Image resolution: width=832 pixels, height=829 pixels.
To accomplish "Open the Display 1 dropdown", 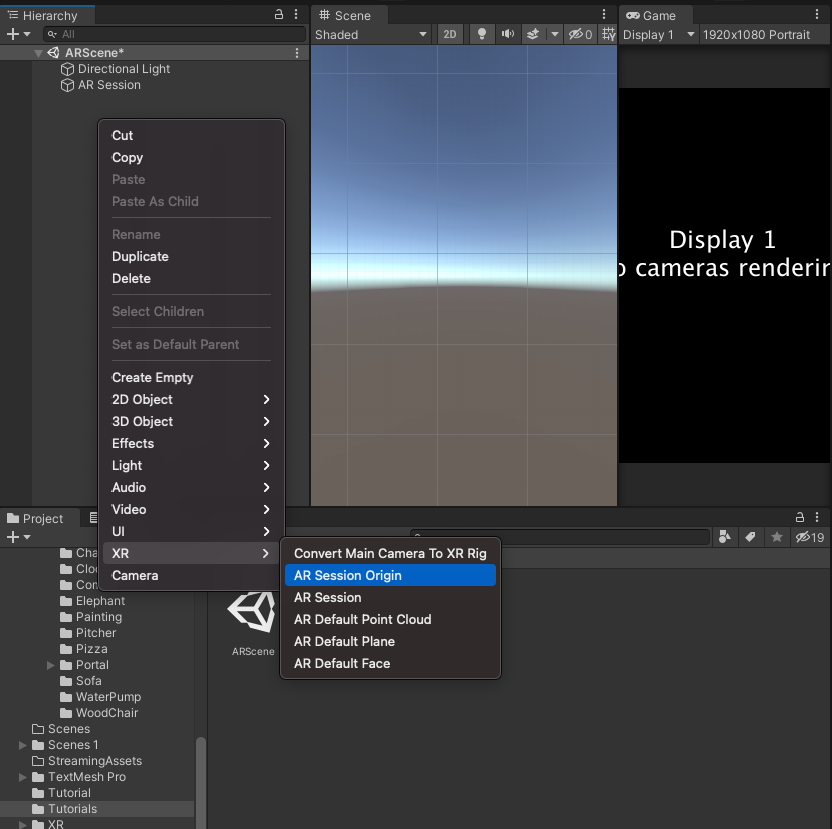I will pyautogui.click(x=658, y=34).
